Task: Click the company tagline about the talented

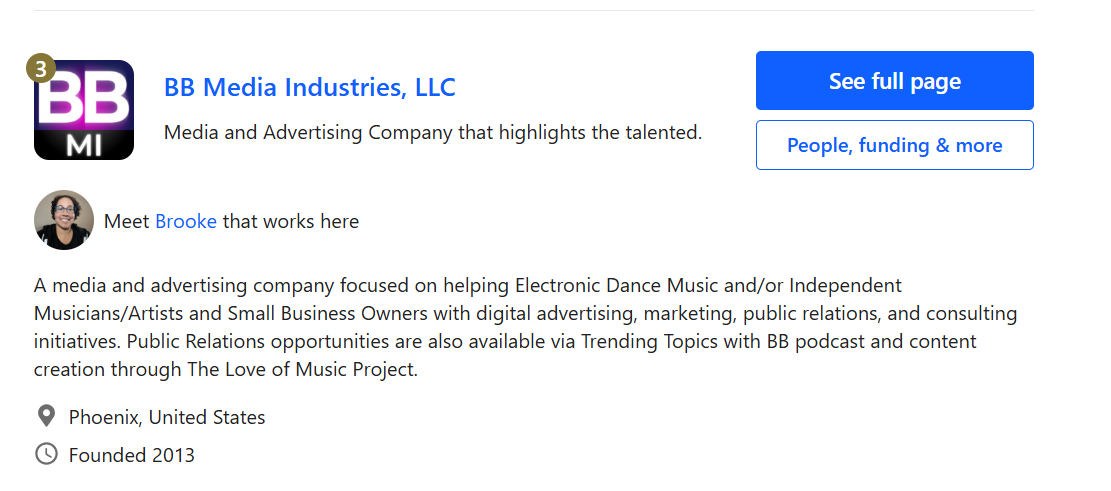Action: coord(432,132)
